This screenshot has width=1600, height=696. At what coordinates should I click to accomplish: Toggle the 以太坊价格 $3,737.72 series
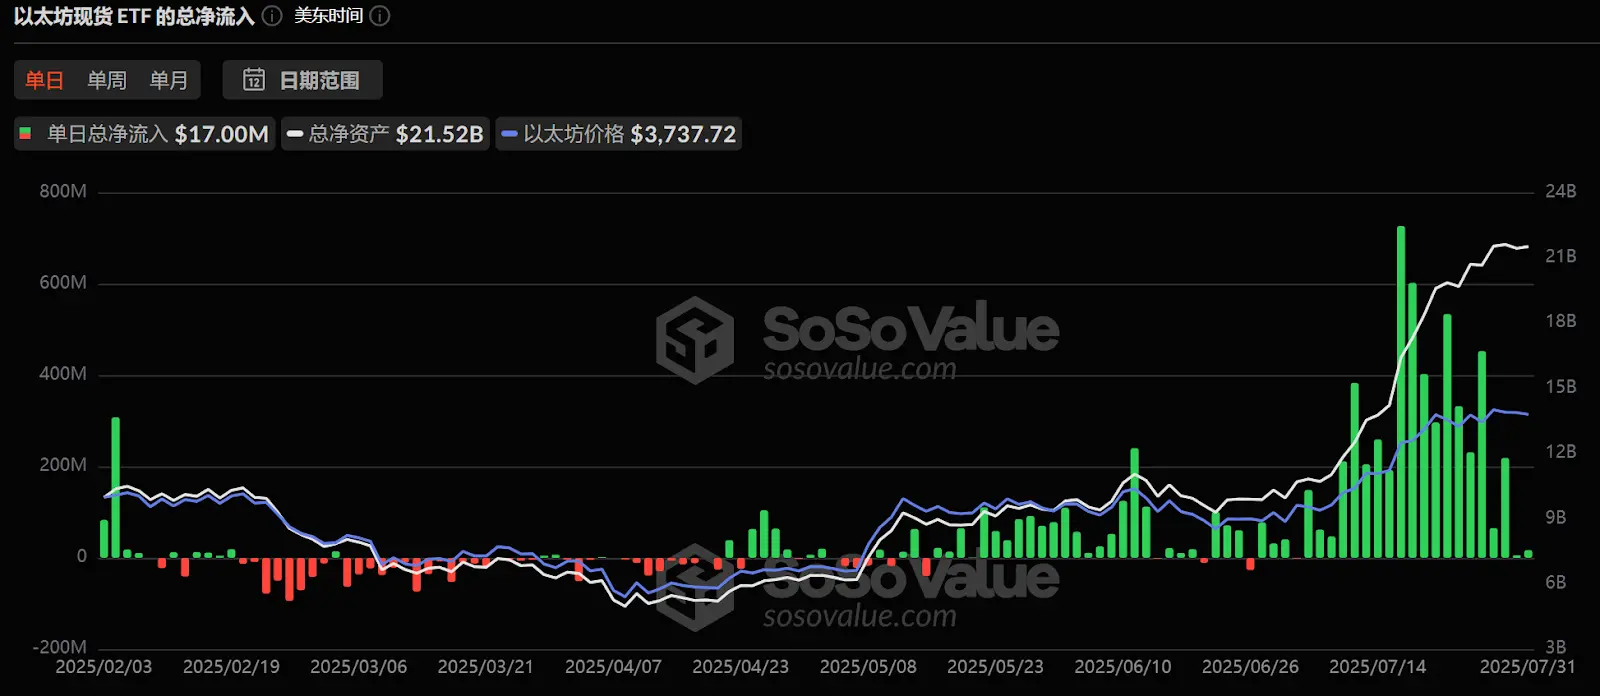(x=629, y=134)
